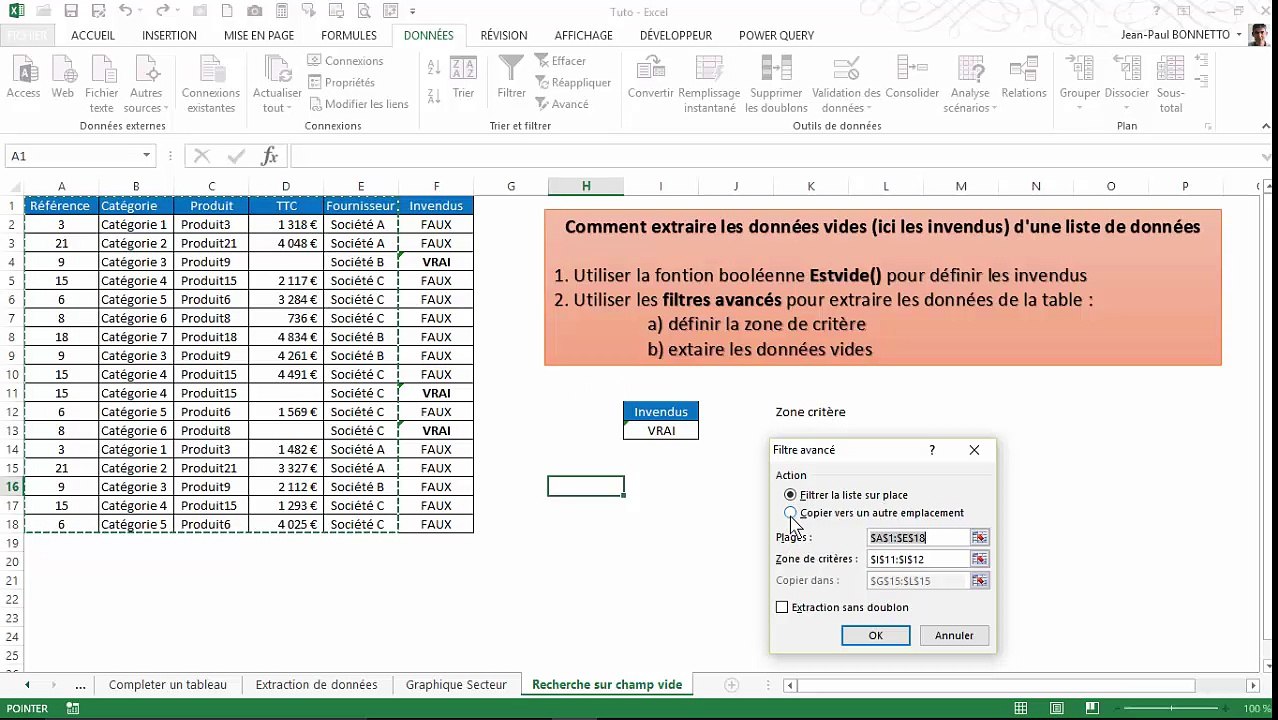
Task: Click Modifier les liens
Action: tap(358, 104)
